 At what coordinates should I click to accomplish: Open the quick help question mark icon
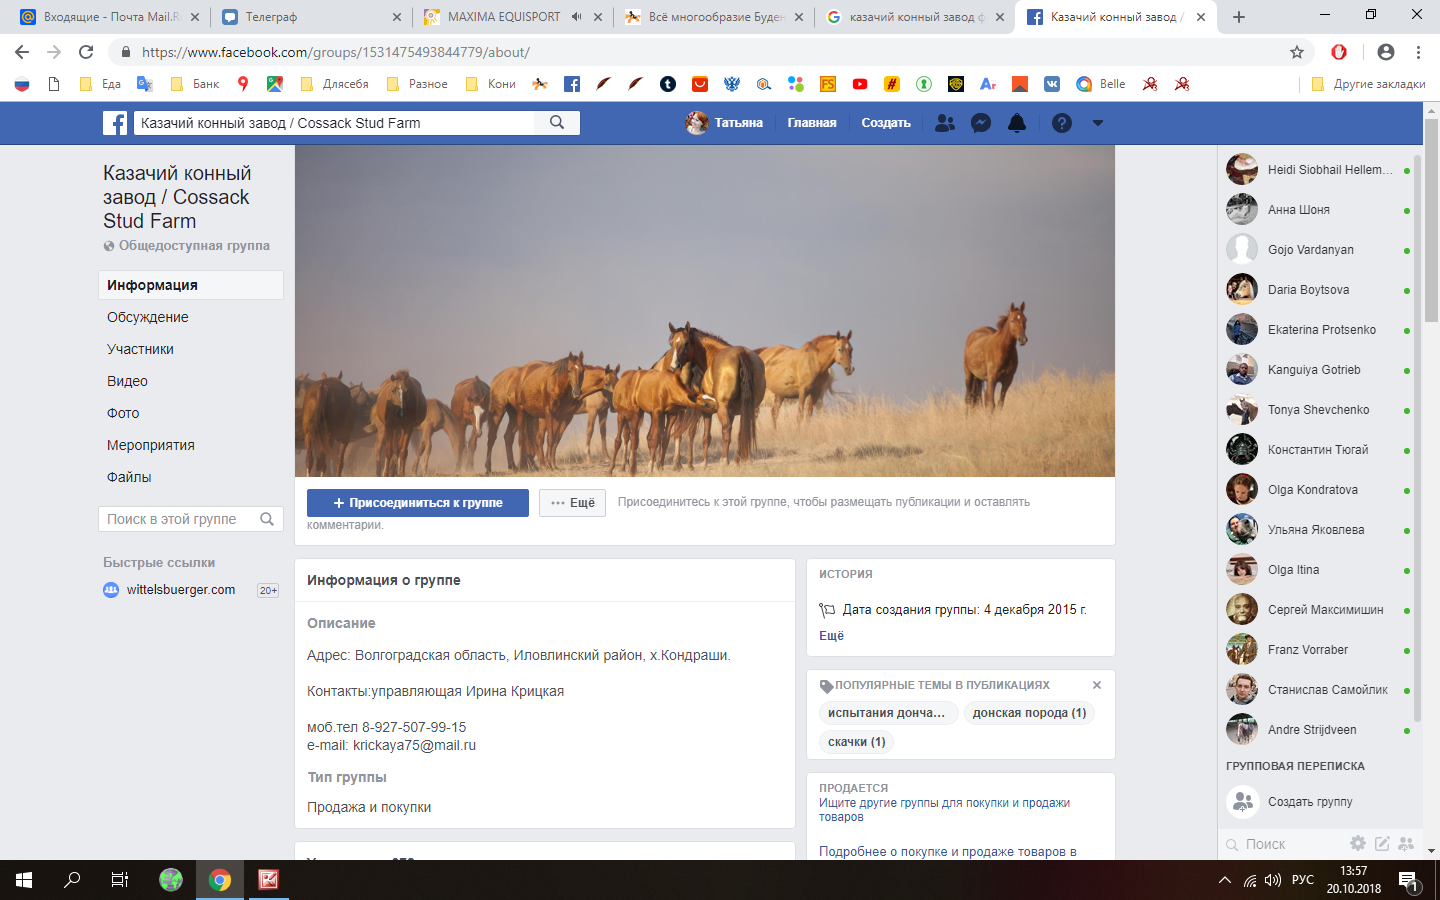pos(1062,123)
